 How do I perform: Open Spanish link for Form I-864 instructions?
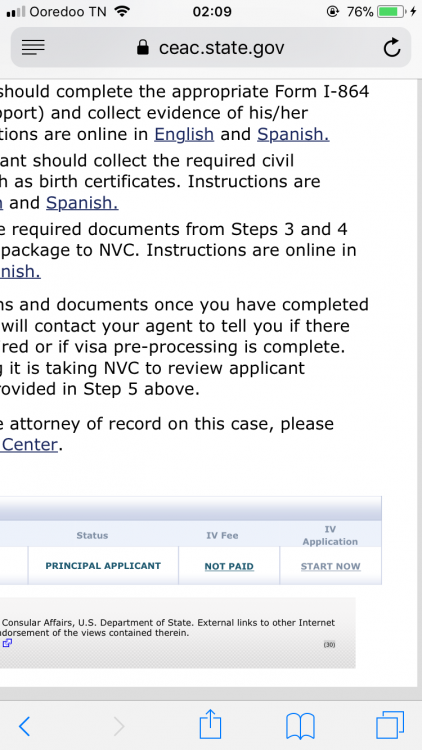click(293, 134)
